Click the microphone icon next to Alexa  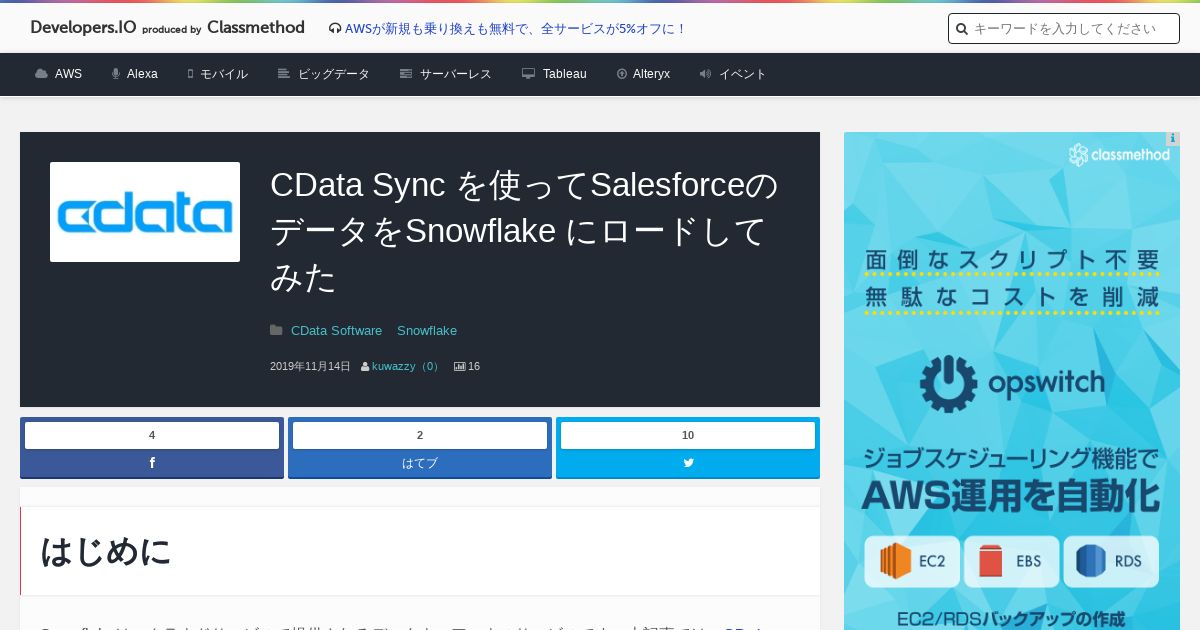coord(116,74)
